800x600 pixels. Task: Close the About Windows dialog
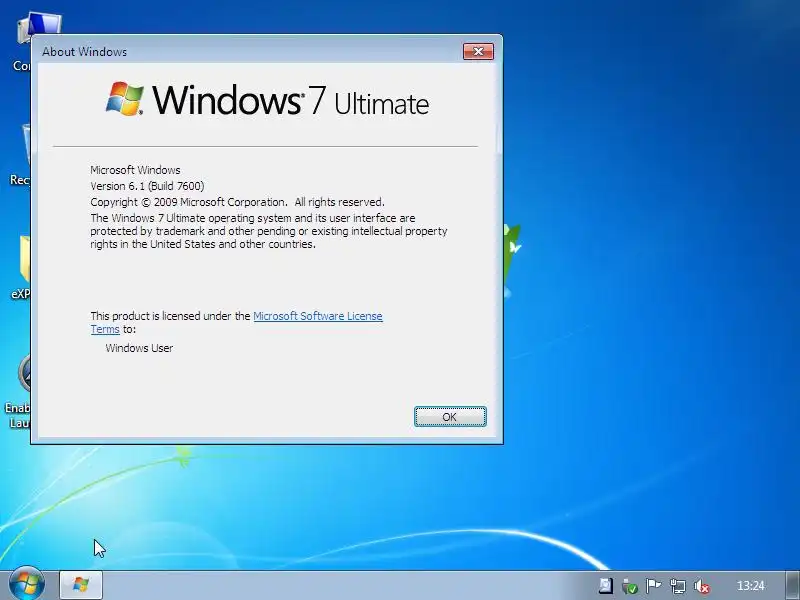tap(478, 52)
